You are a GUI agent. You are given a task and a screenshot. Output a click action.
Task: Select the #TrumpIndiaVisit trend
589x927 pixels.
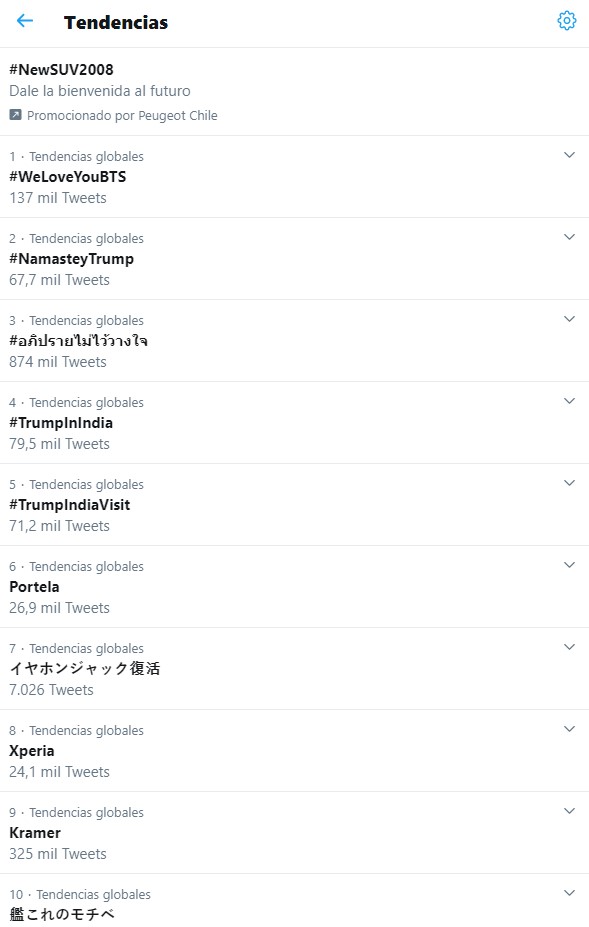[x=70, y=505]
